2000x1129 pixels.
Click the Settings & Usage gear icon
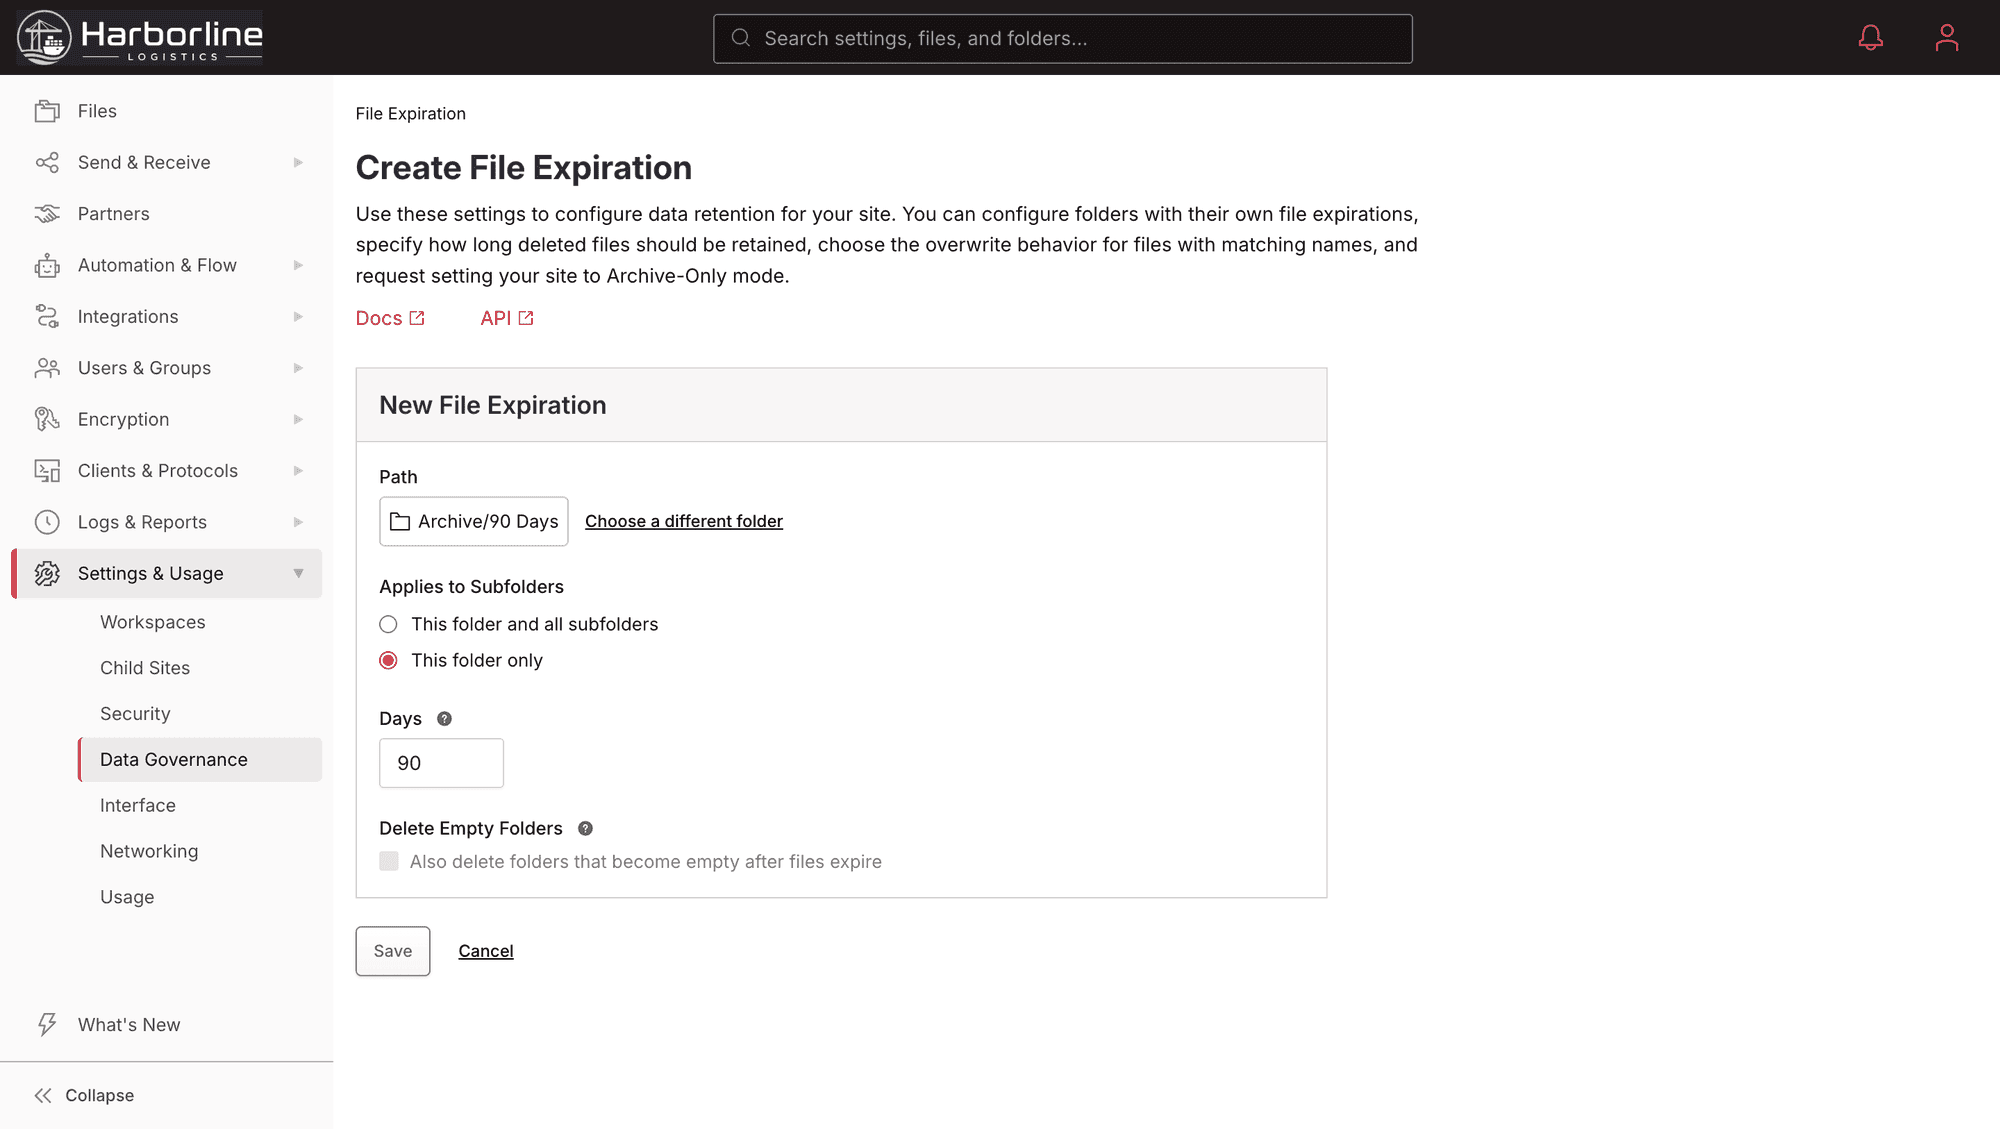47,574
